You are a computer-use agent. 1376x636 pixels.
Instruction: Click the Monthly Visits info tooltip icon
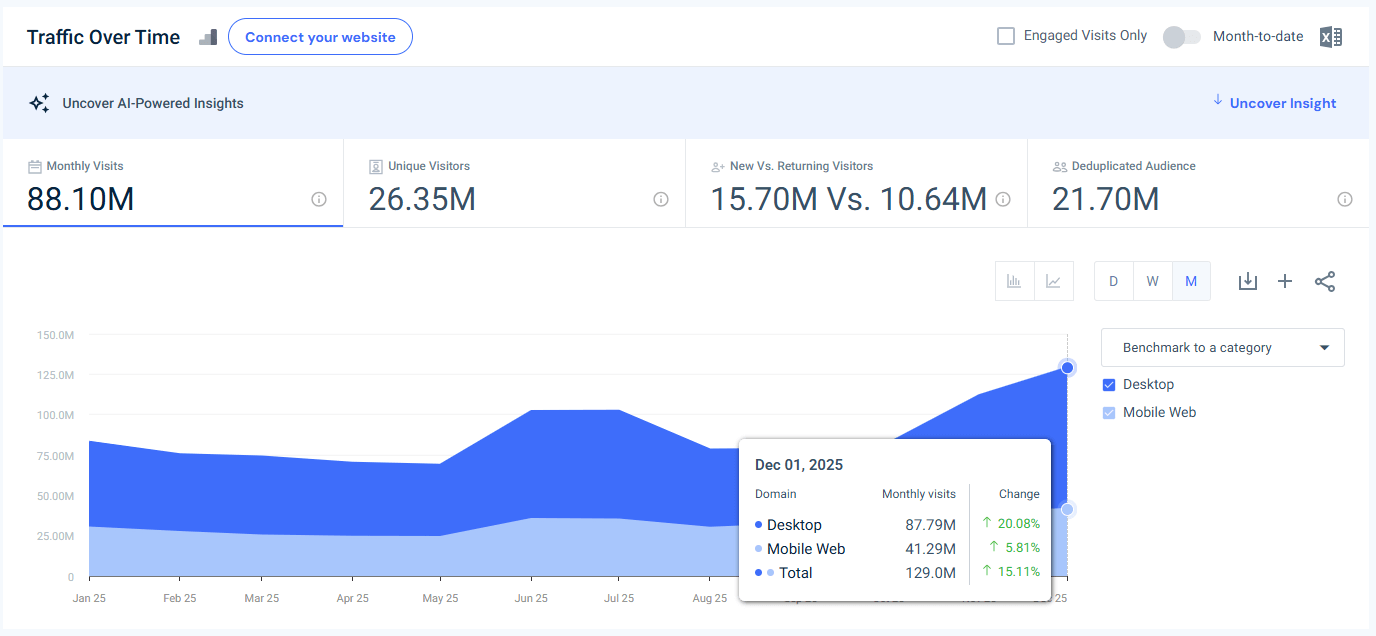(x=318, y=200)
